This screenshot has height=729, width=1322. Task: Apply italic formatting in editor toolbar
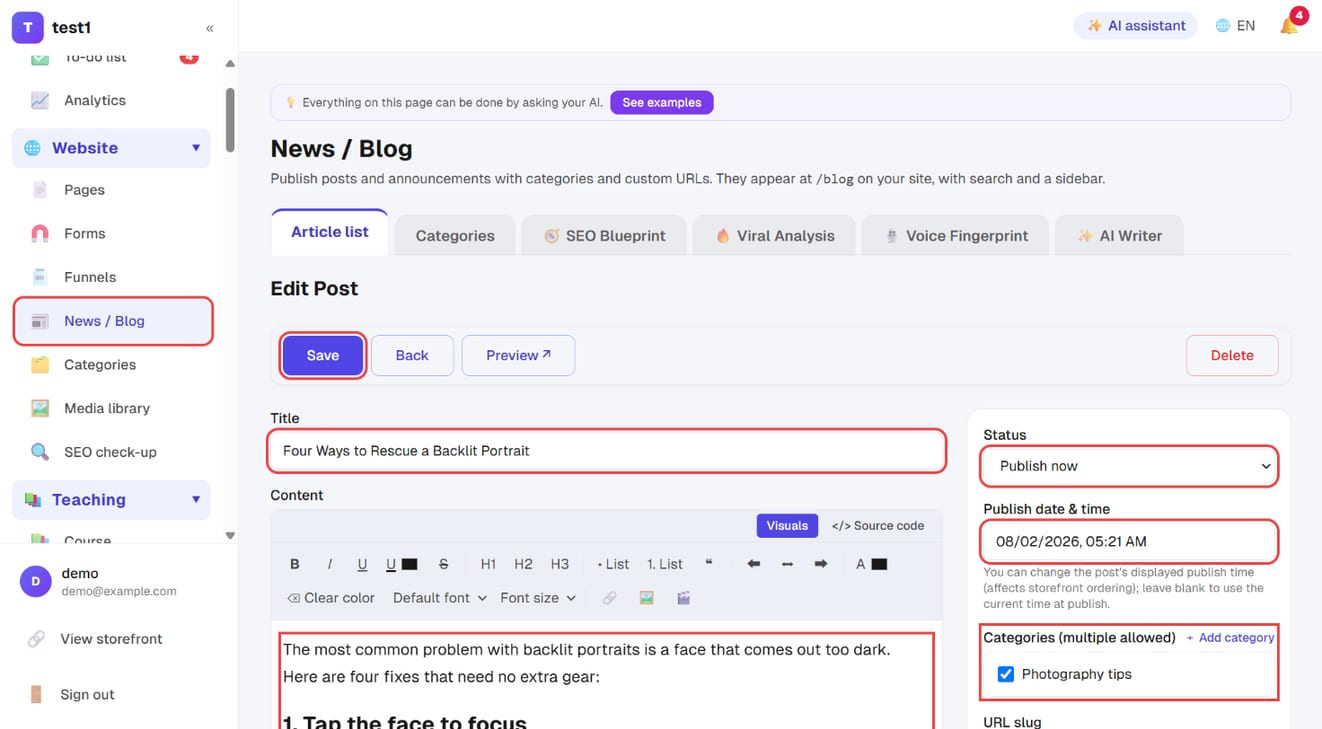click(x=330, y=564)
